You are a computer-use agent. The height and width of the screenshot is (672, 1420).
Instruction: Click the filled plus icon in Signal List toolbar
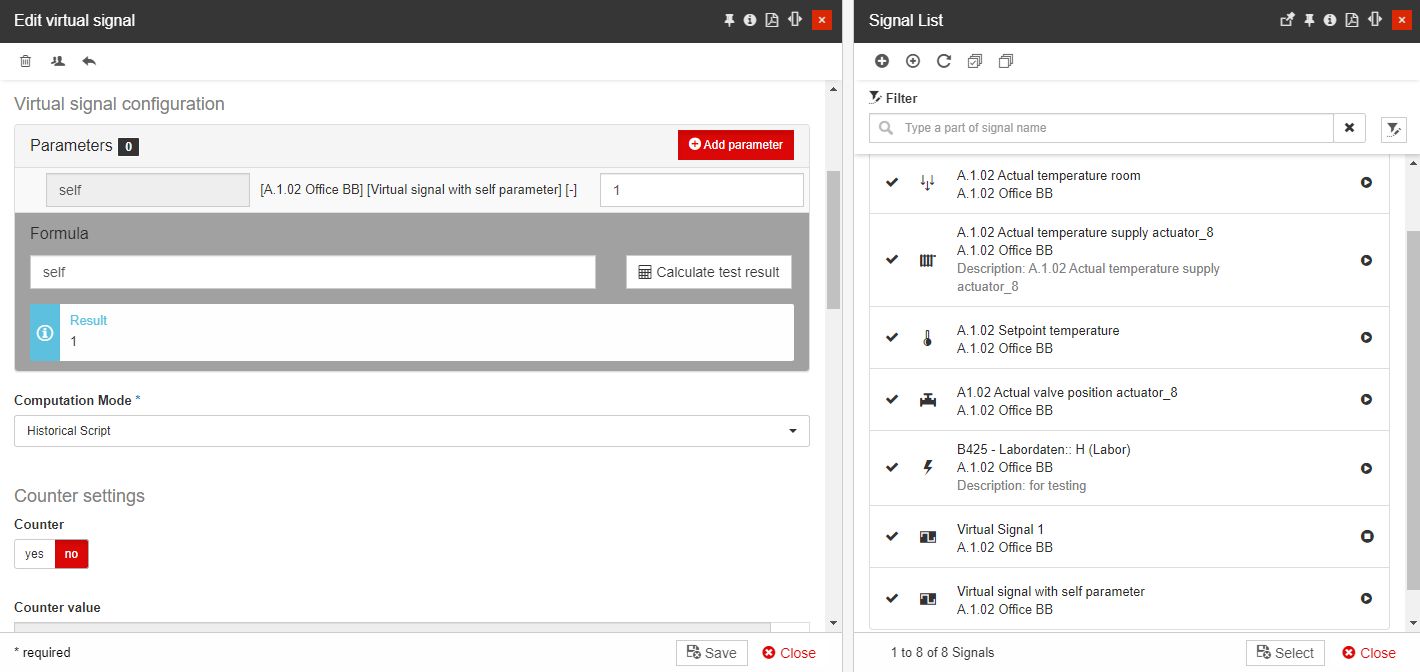tap(882, 61)
